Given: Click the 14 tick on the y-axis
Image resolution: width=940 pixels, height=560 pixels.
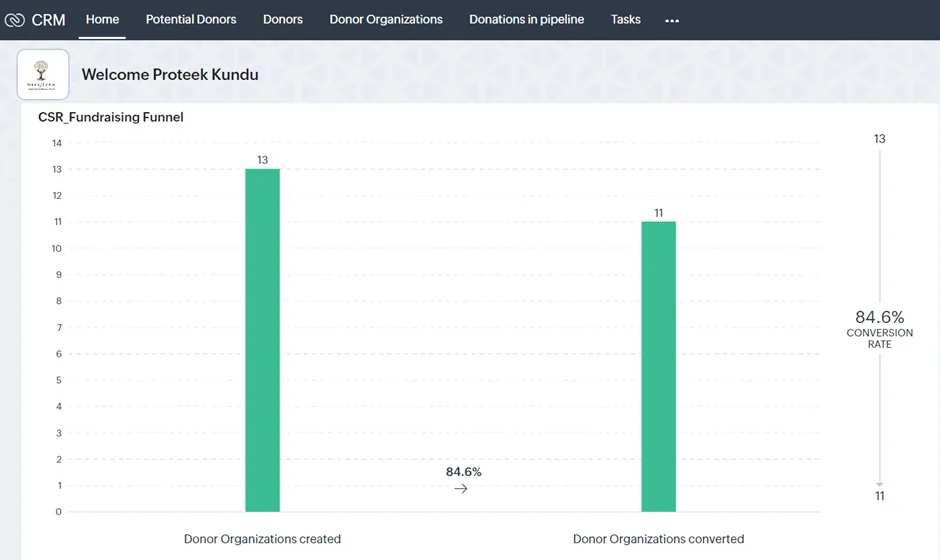Looking at the screenshot, I should [x=57, y=143].
